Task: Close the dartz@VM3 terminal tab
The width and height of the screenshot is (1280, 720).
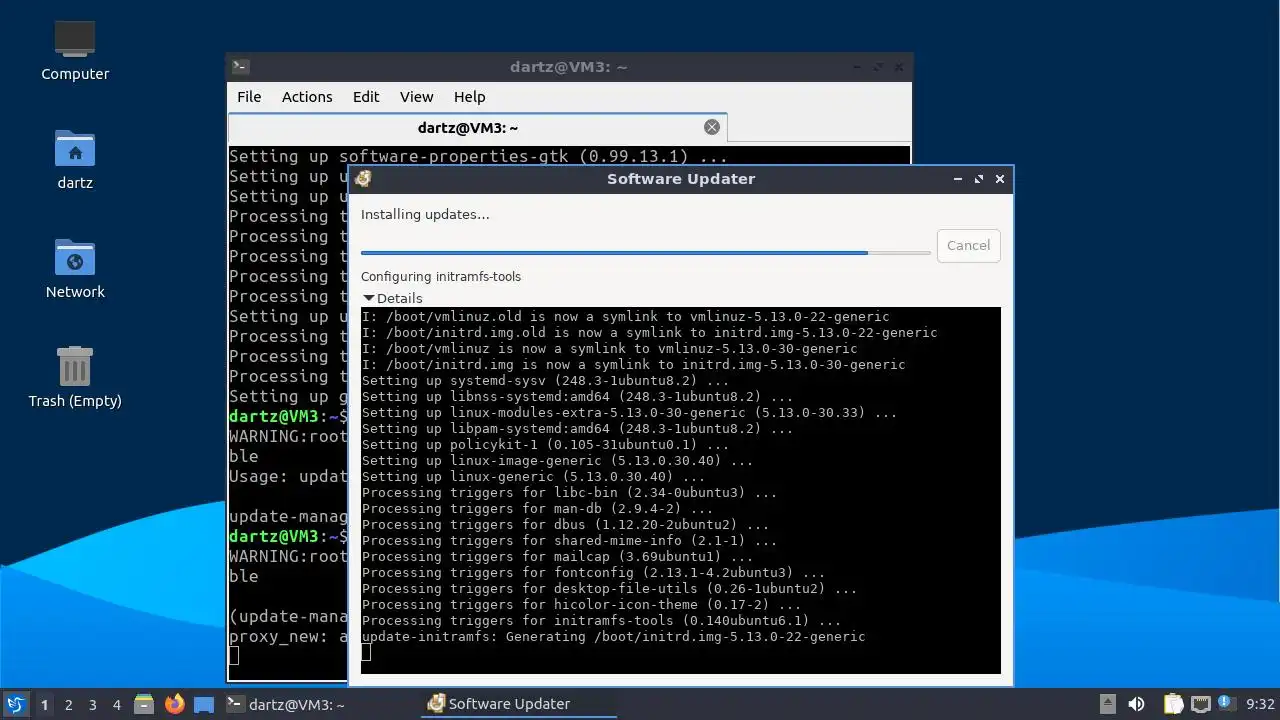Action: click(x=712, y=127)
